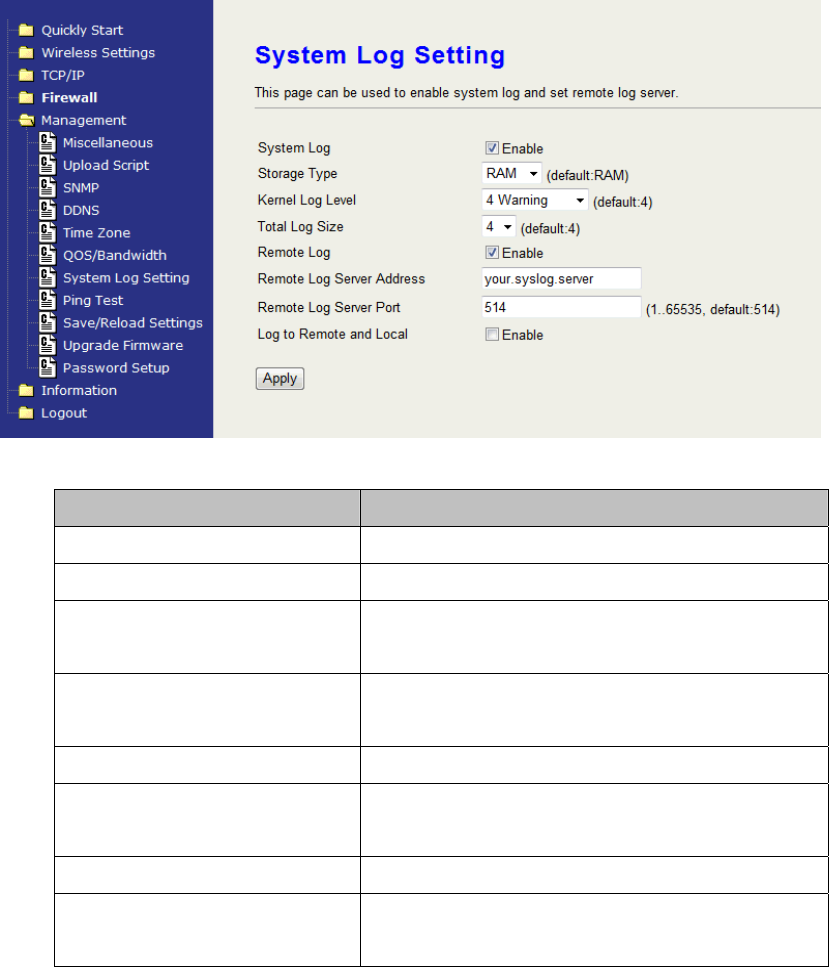
Task: Click the Upgrade Firmware page icon
Action: [x=47, y=345]
